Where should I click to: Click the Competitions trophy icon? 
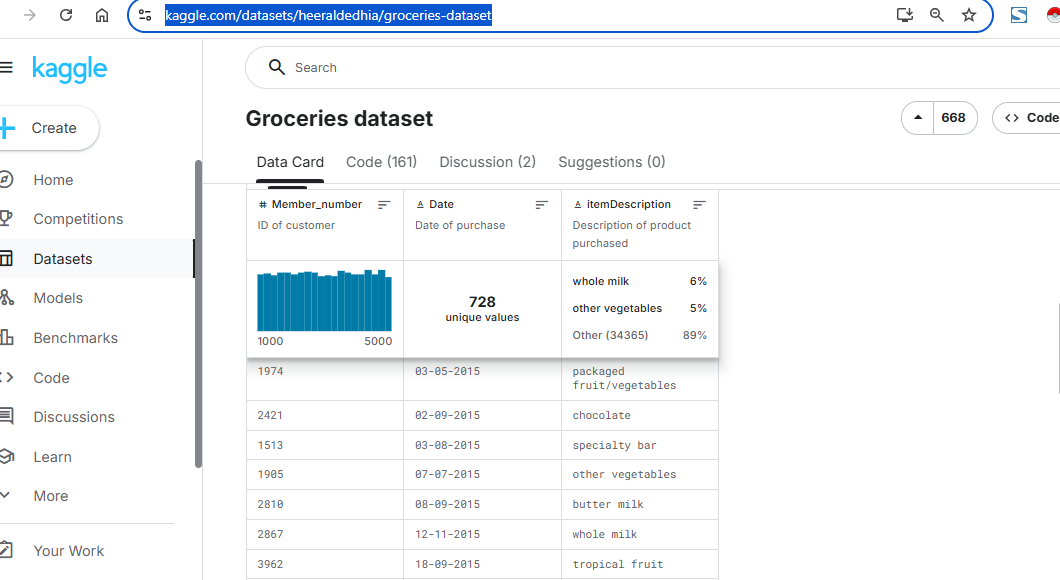click(x=6, y=219)
